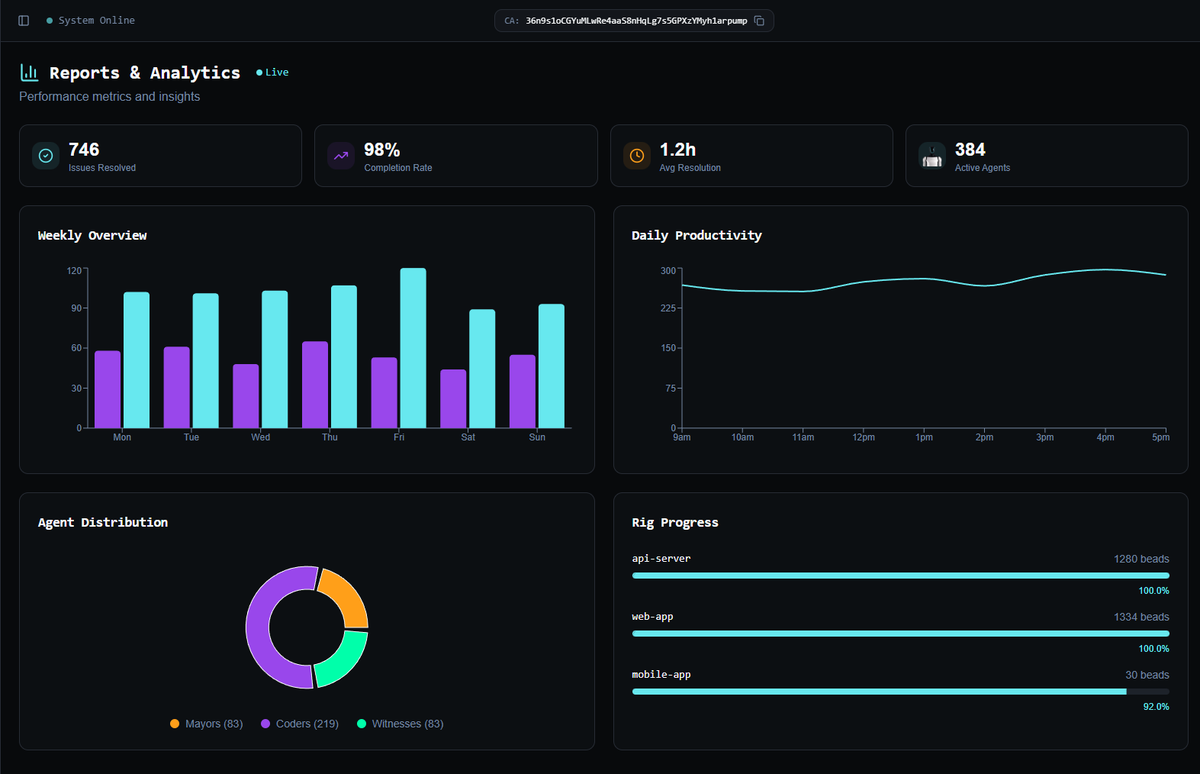The width and height of the screenshot is (1200, 774).
Task: Click the Mayors (83) legend entry
Action: (207, 723)
